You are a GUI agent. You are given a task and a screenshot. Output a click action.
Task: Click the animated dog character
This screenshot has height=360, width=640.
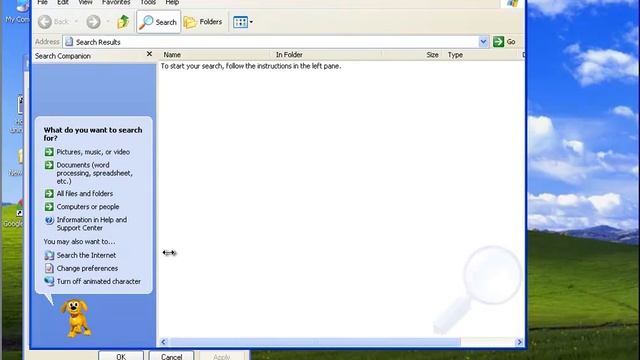(x=76, y=318)
